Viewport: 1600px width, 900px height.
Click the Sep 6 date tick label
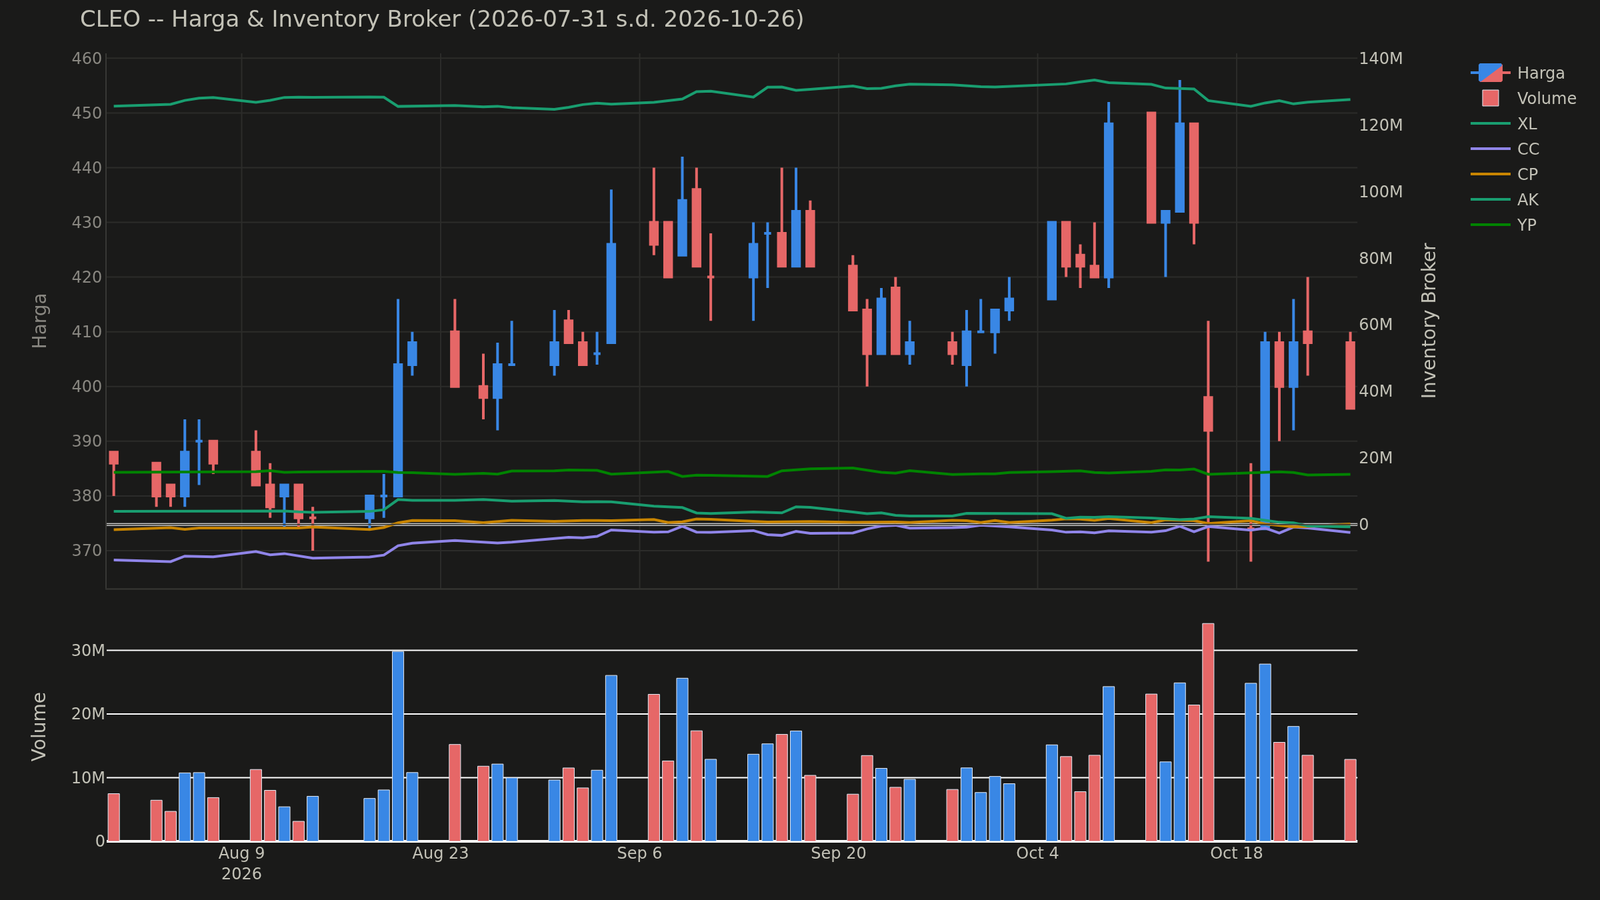click(639, 853)
